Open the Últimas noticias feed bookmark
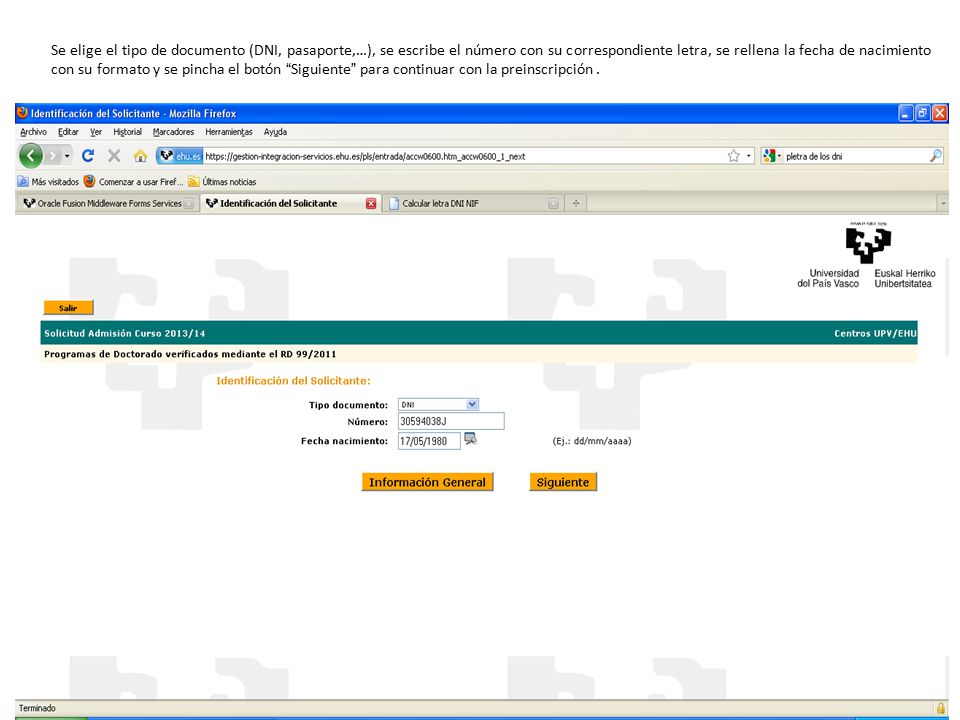 (222, 181)
